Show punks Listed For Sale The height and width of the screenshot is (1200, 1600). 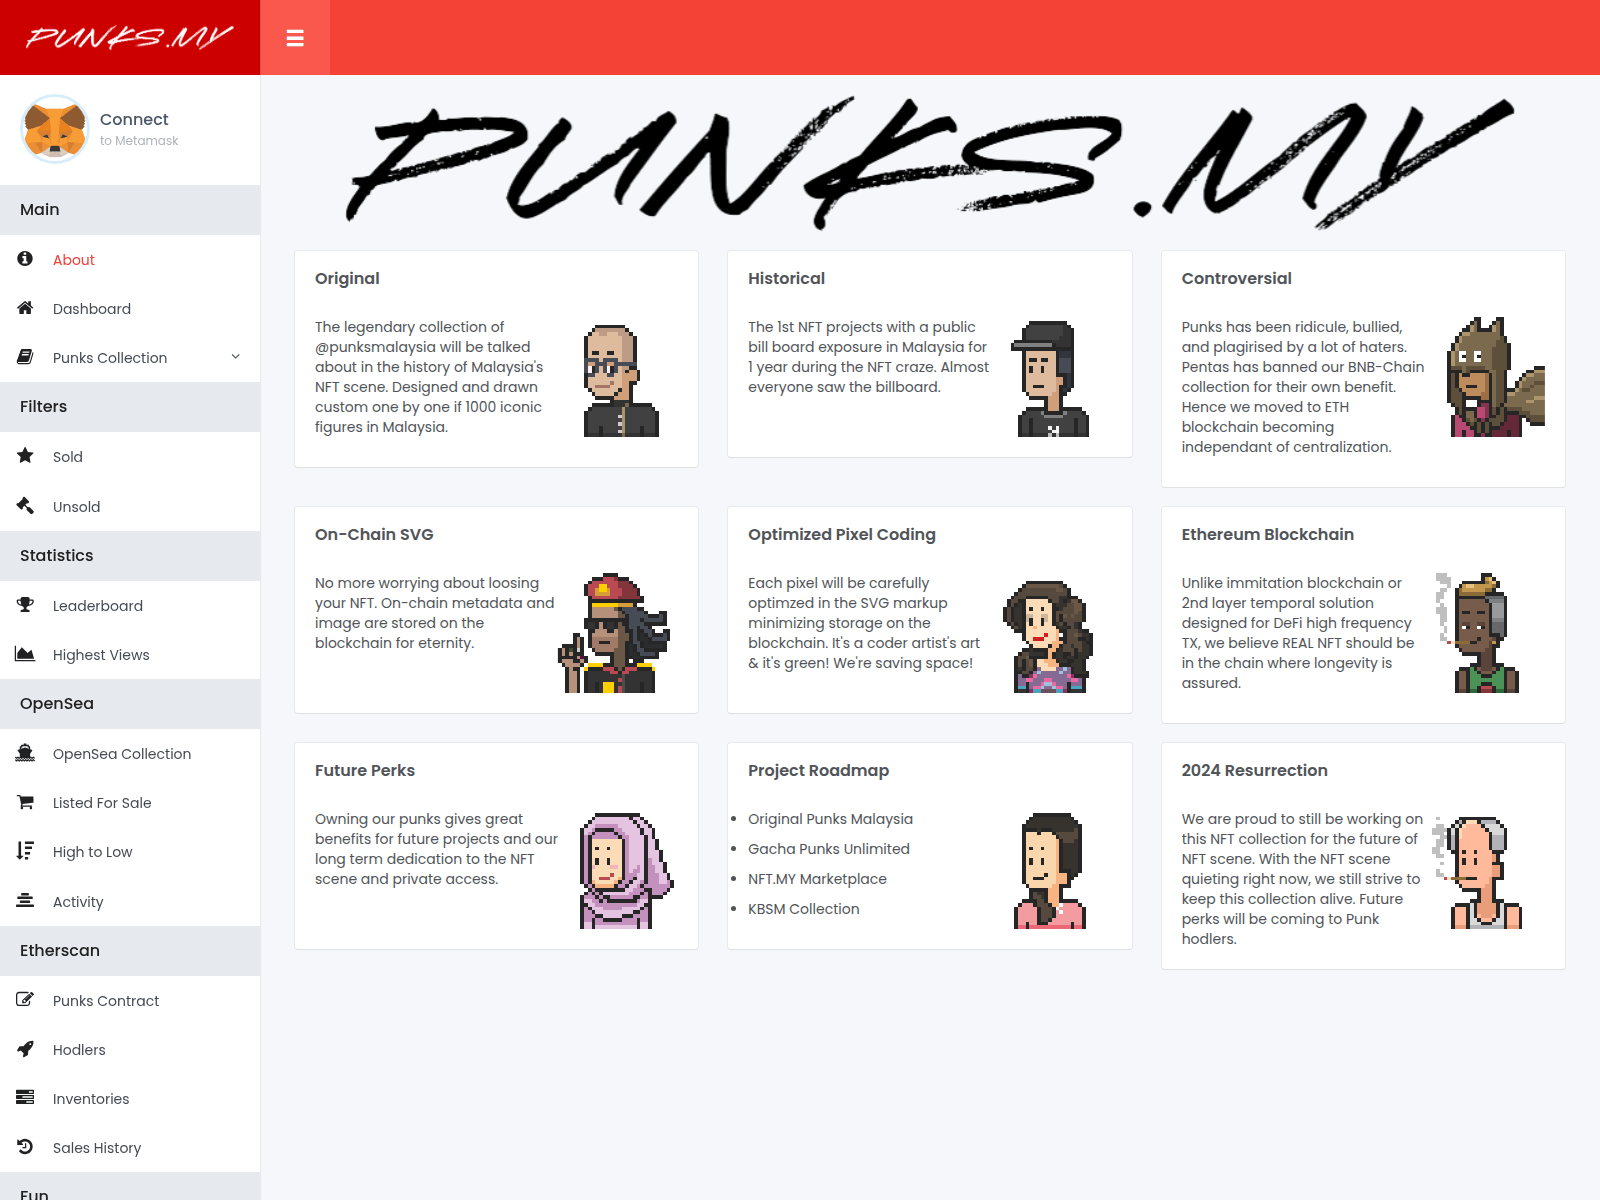coord(130,803)
